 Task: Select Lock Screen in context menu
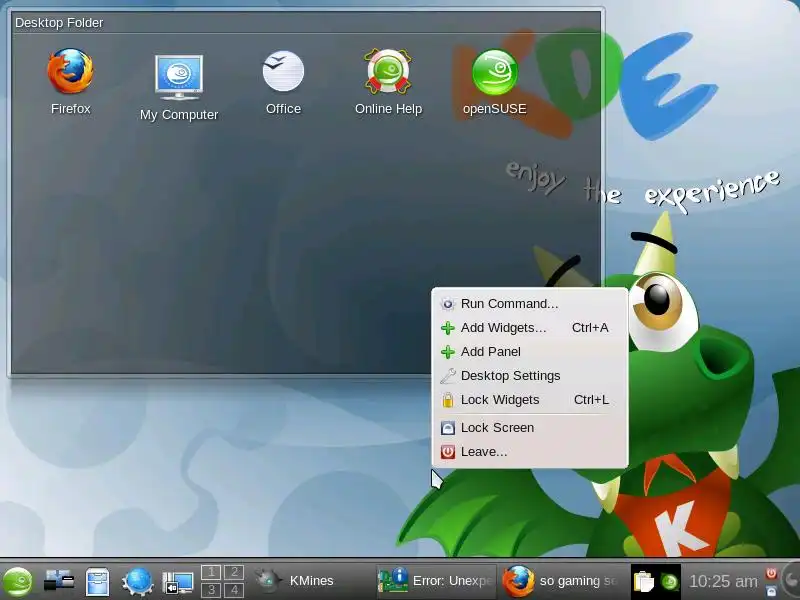pos(530,428)
